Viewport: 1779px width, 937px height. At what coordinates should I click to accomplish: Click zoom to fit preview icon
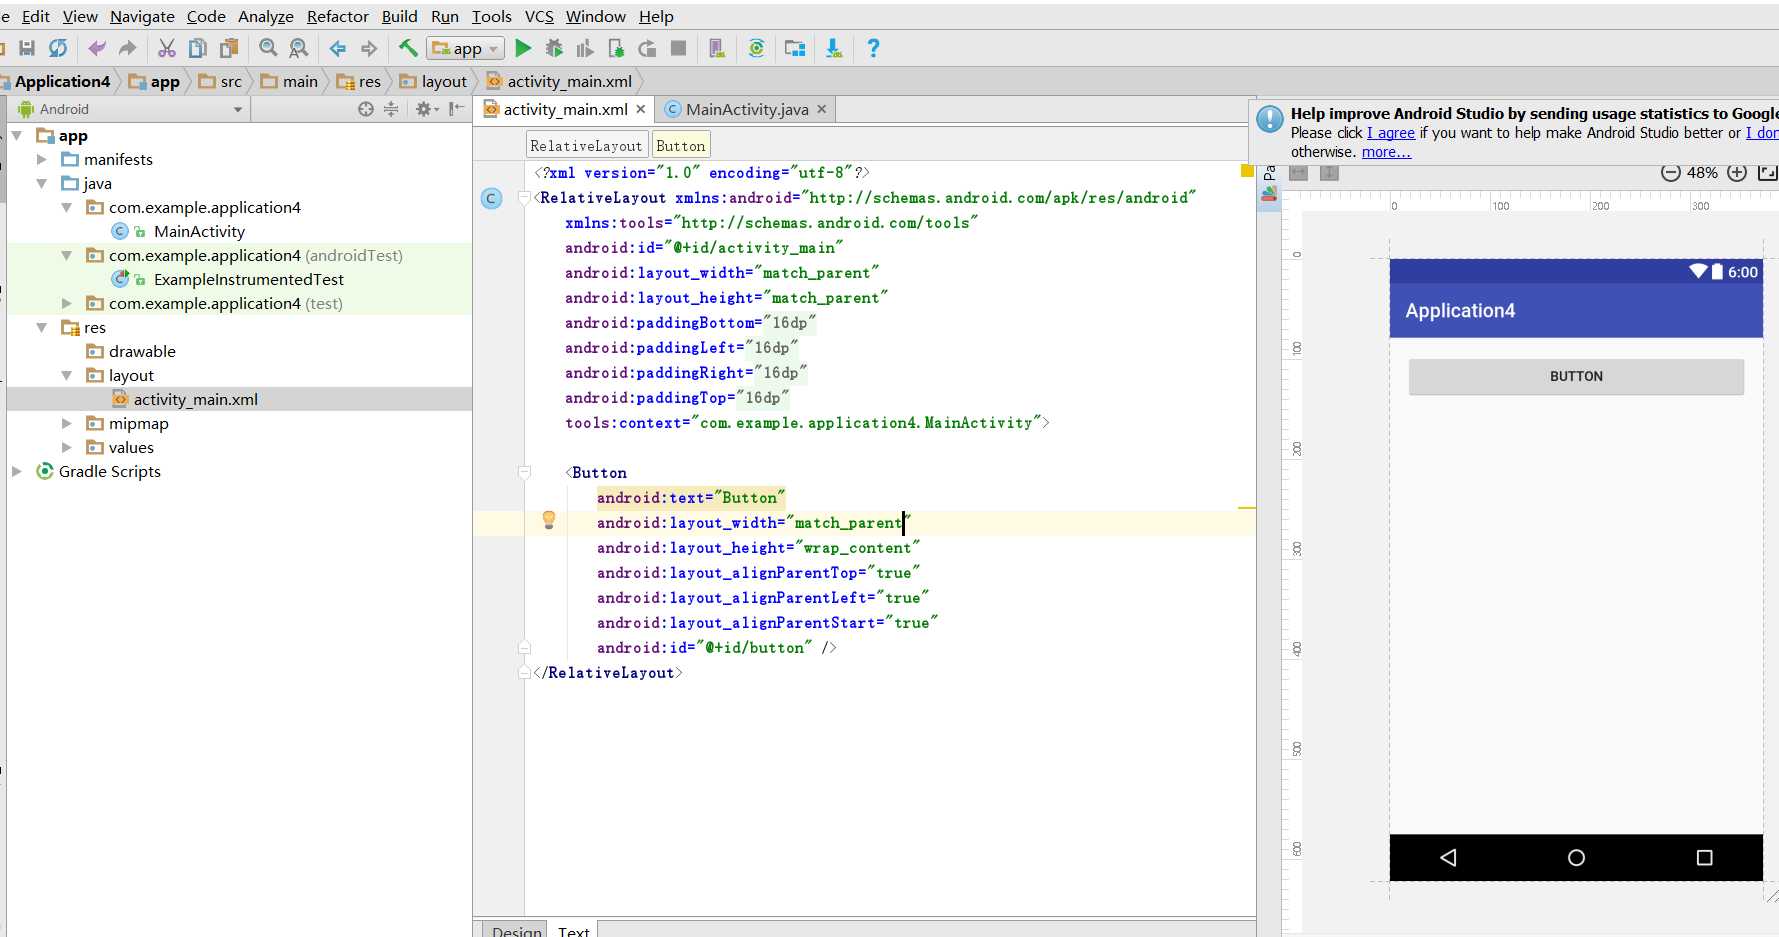(1768, 172)
